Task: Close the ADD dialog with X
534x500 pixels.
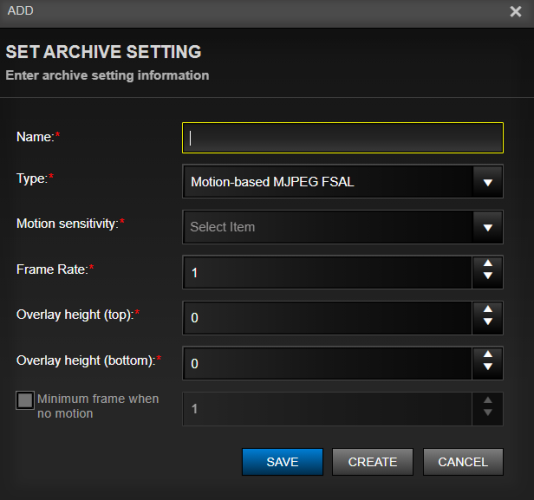Action: click(516, 12)
